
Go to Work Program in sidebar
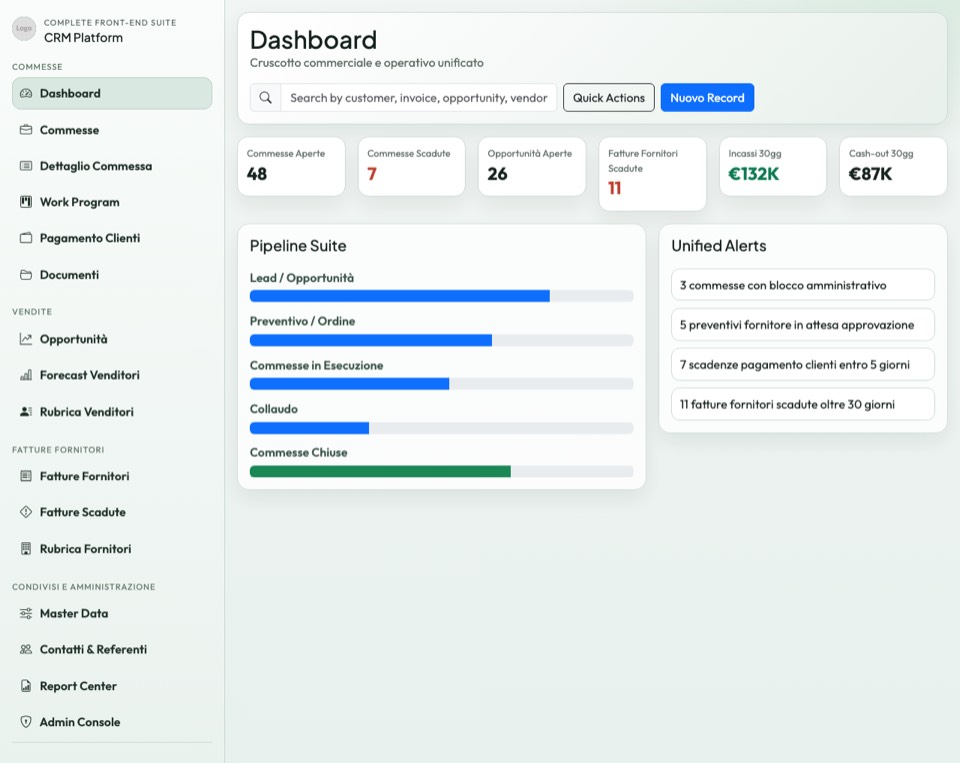pyautogui.click(x=112, y=202)
